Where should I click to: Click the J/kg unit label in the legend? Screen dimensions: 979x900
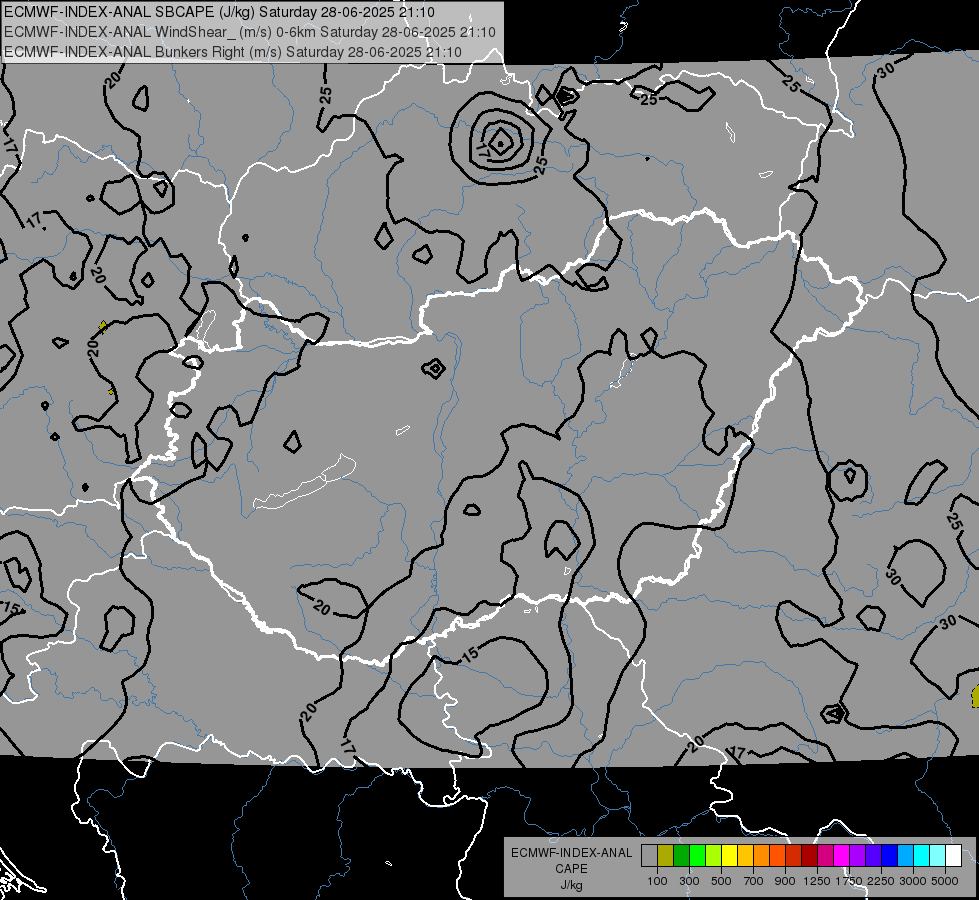(571, 885)
